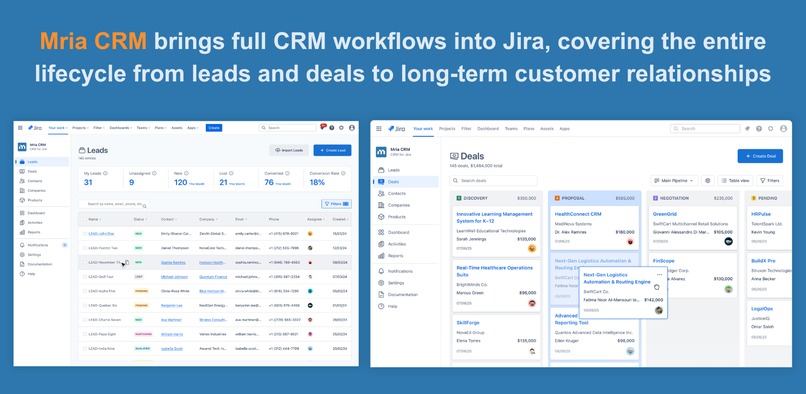Open the LEAD-John Doe lead link
The width and height of the screenshot is (806, 394).
tap(101, 234)
